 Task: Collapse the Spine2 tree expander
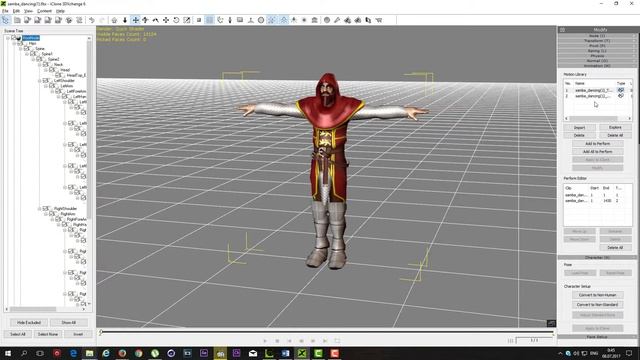coord(33,59)
